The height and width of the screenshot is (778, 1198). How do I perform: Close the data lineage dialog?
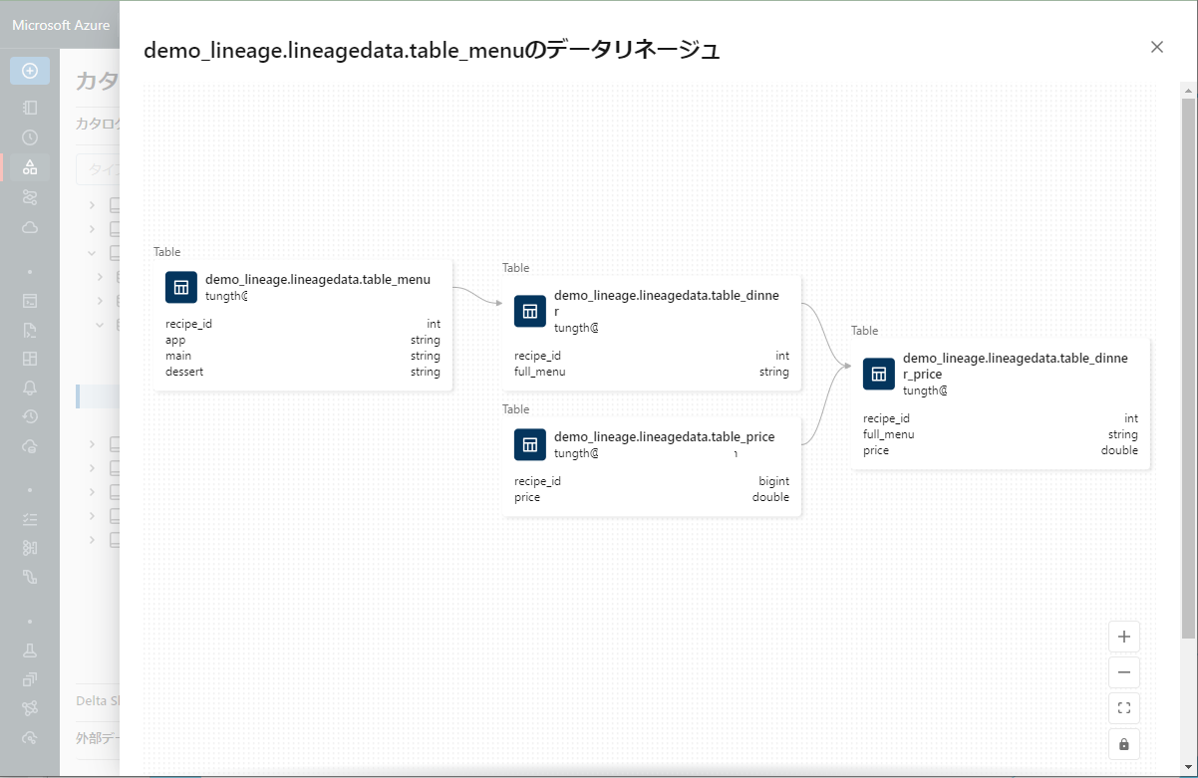tap(1157, 47)
